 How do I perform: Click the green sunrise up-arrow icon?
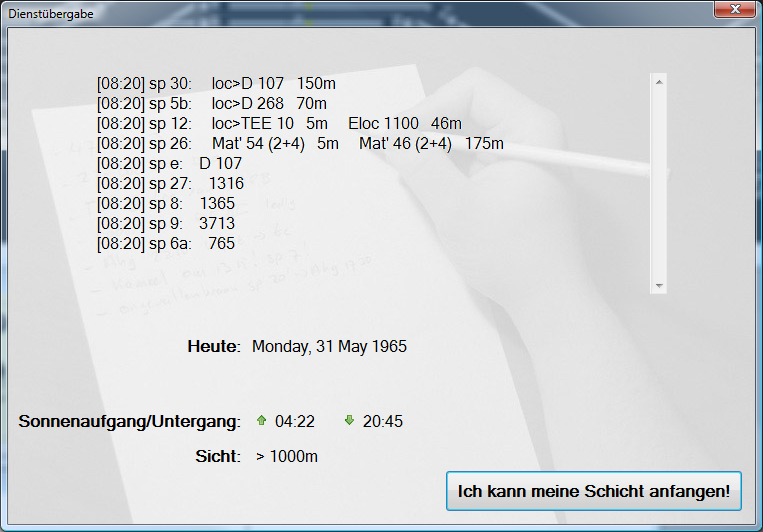click(262, 421)
